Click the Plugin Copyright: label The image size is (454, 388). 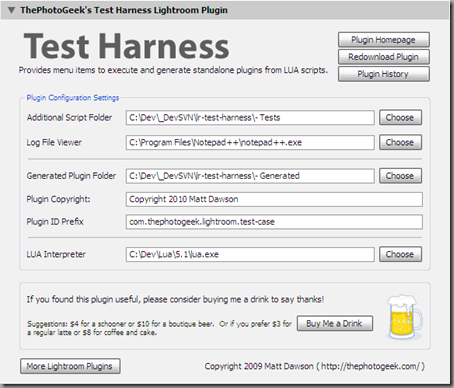pos(58,199)
